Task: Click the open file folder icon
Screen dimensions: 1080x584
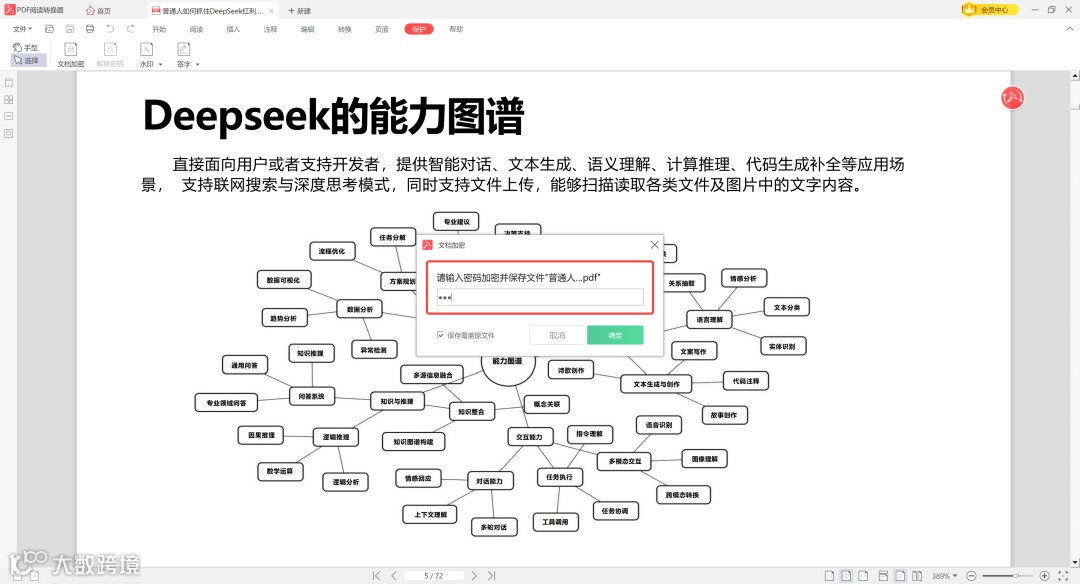Action: point(50,29)
